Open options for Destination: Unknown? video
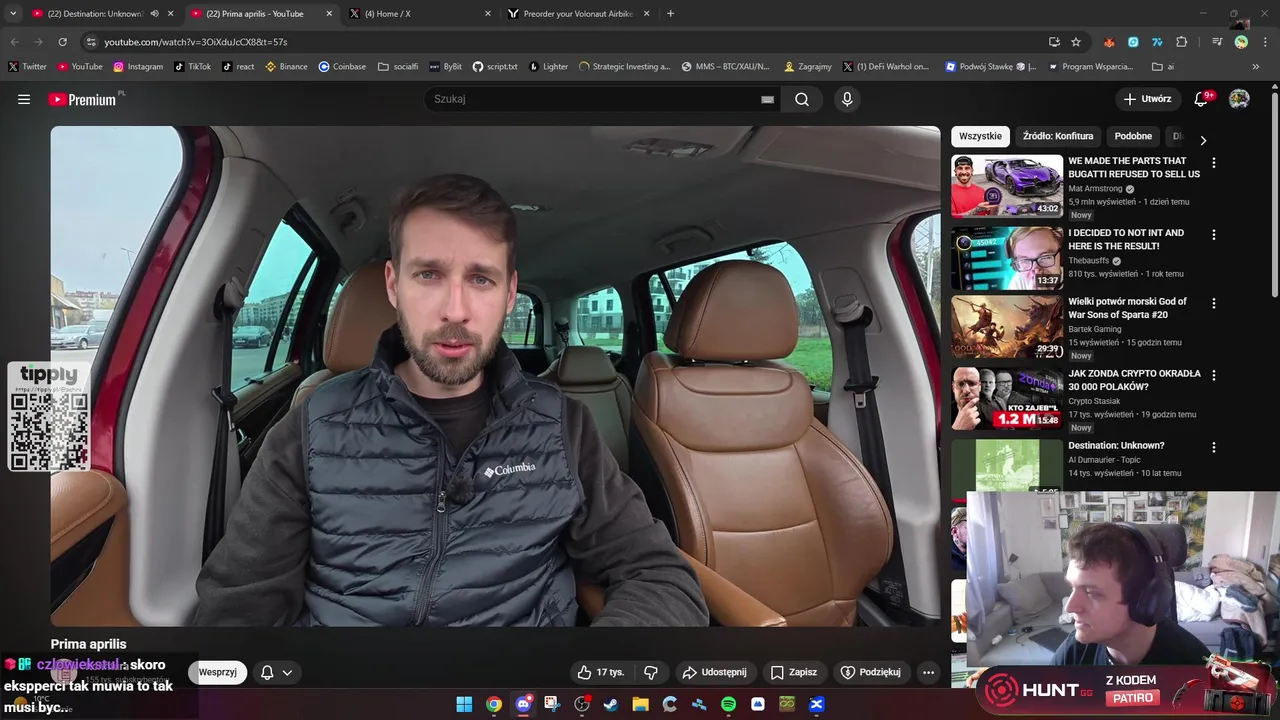Screen dimensions: 1280x720 [1214, 447]
